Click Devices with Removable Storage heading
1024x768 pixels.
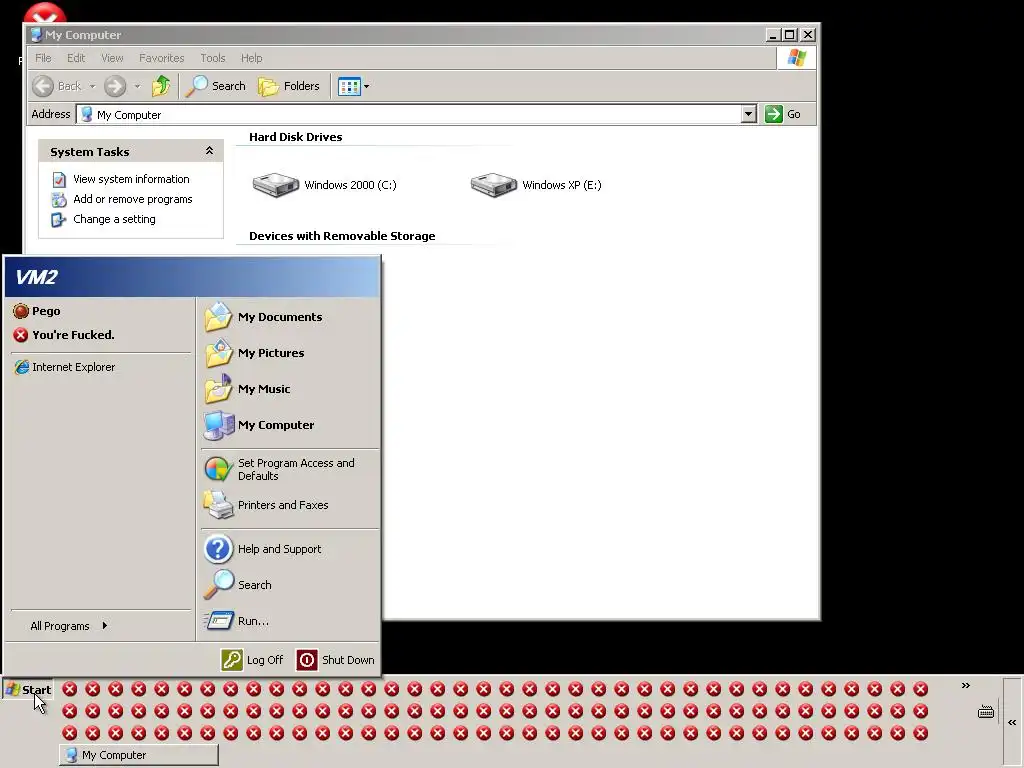click(342, 236)
